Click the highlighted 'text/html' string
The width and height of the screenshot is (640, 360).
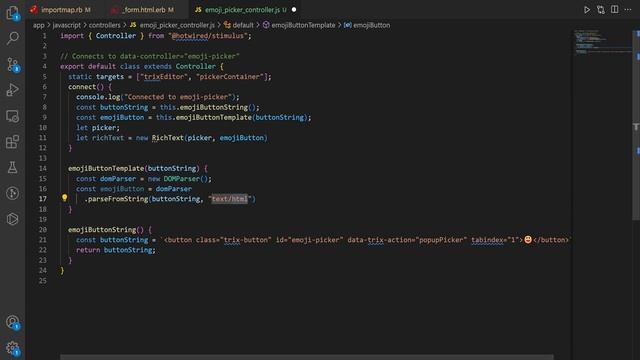coord(229,199)
